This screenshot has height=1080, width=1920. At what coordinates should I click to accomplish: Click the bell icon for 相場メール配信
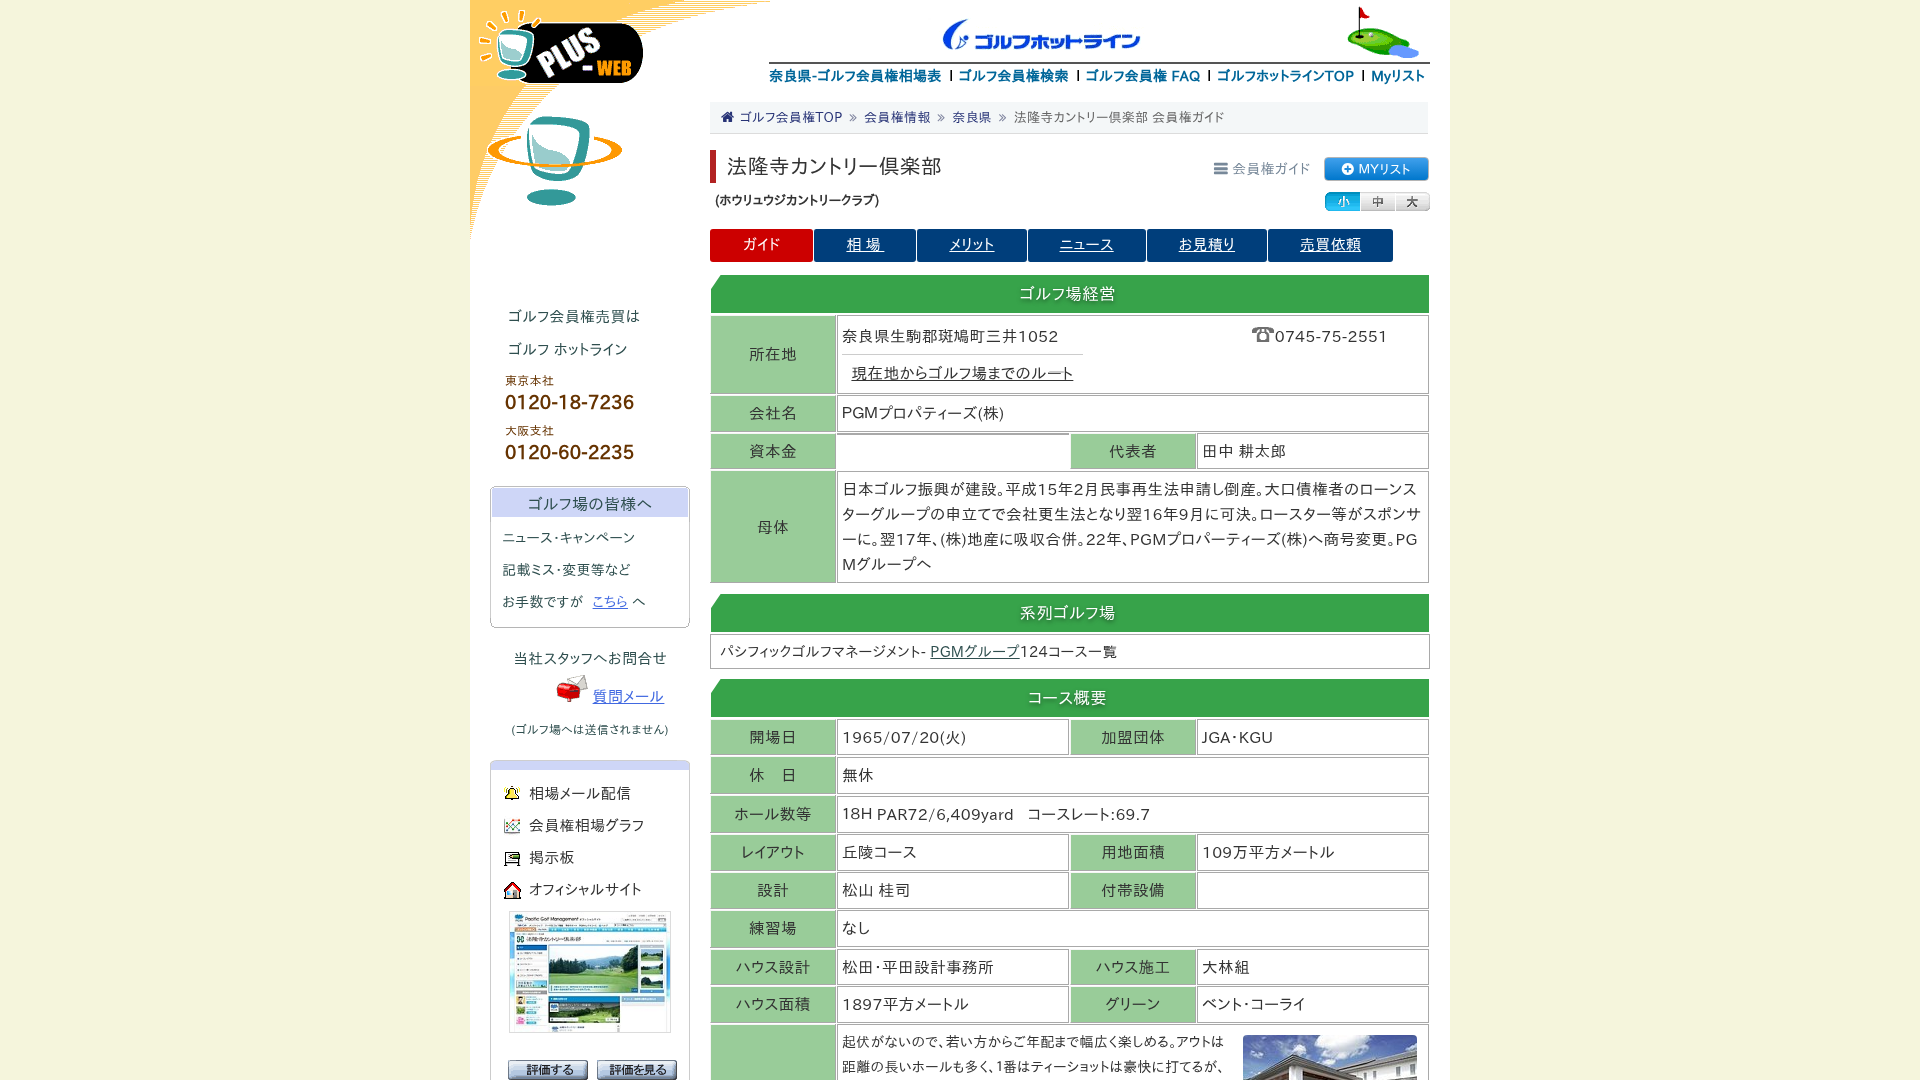512,793
